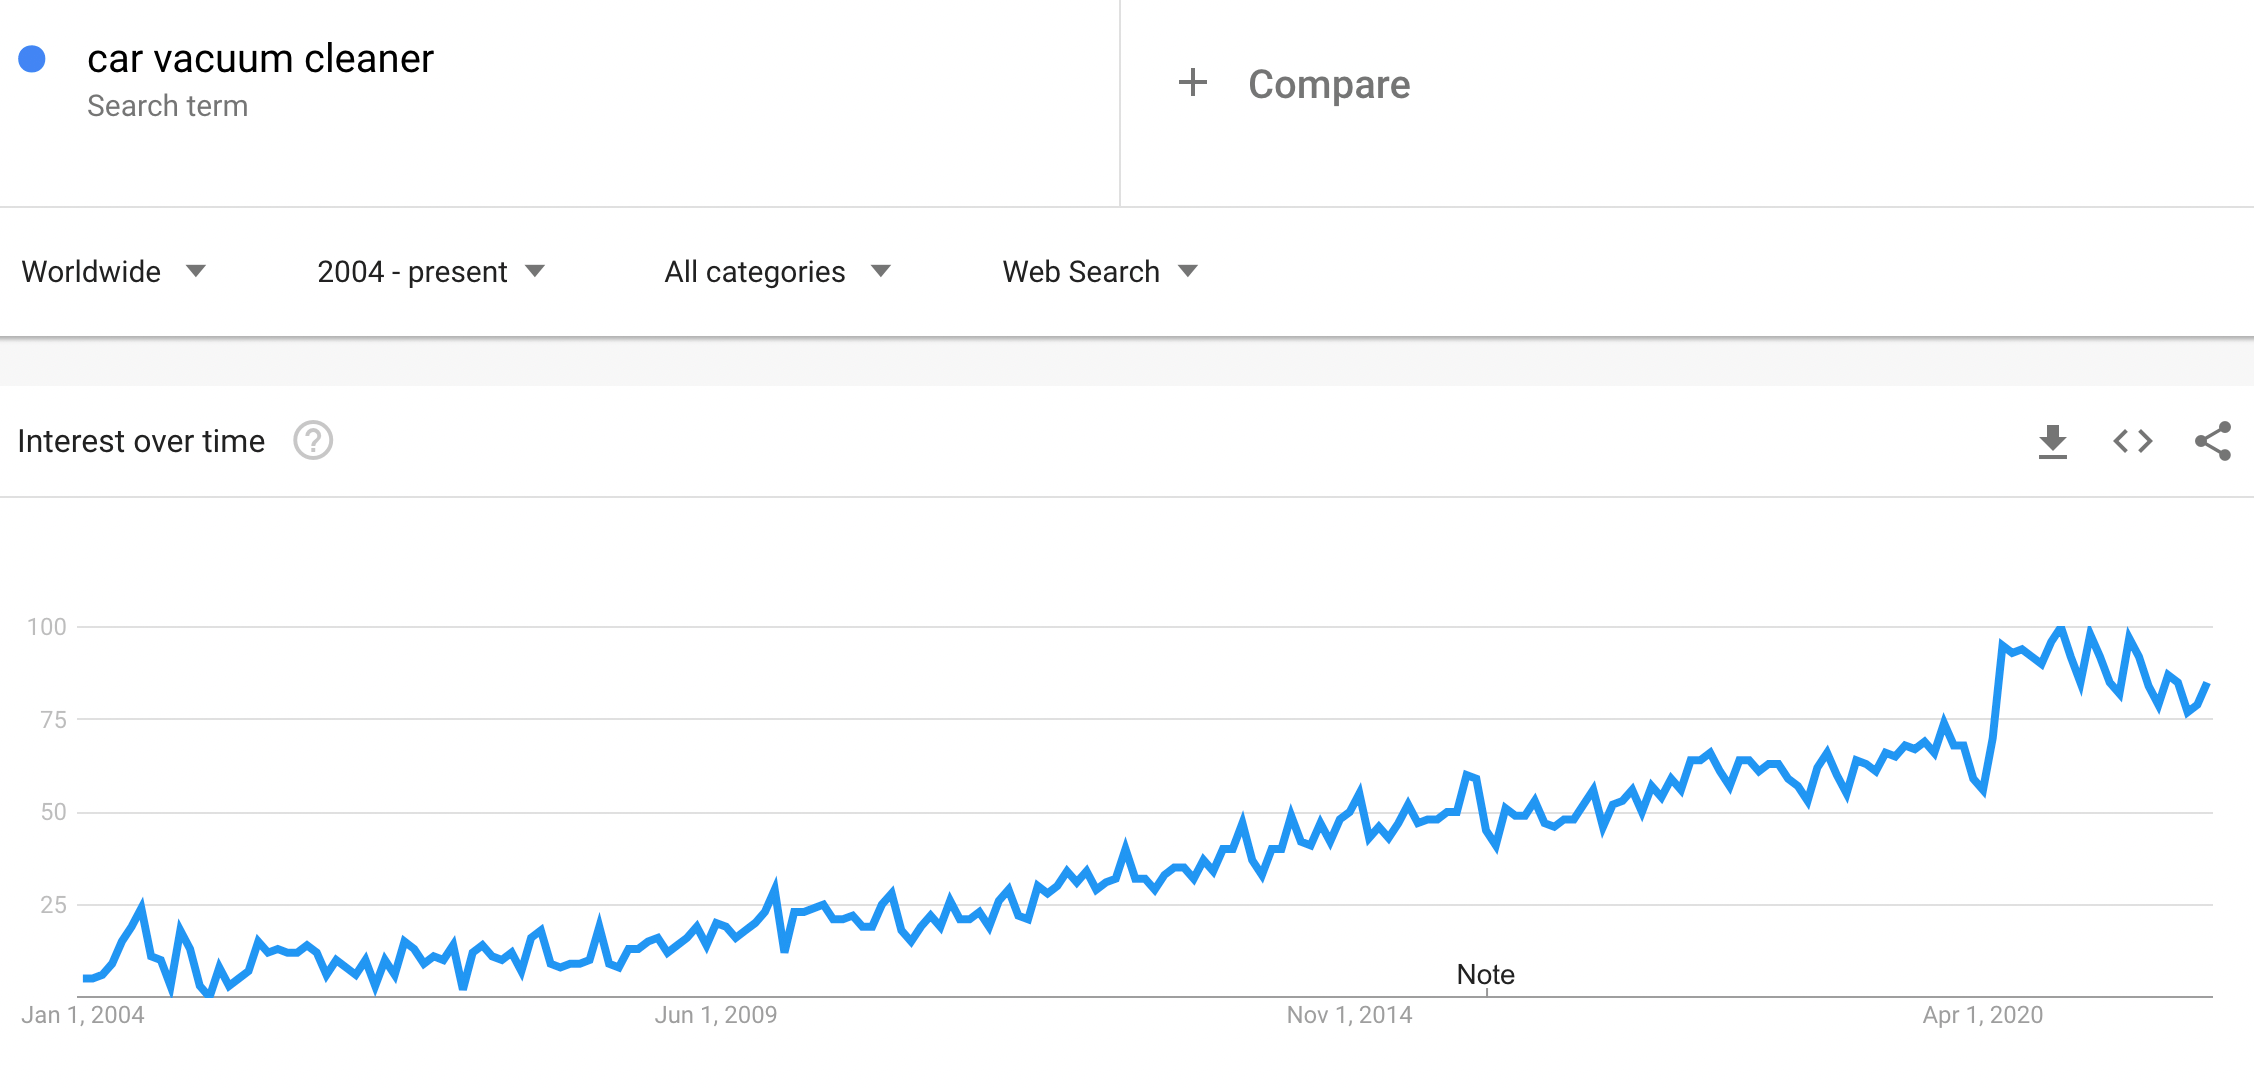Share the interest over time chart
Image resolution: width=2254 pixels, height=1088 pixels.
pyautogui.click(x=2212, y=441)
